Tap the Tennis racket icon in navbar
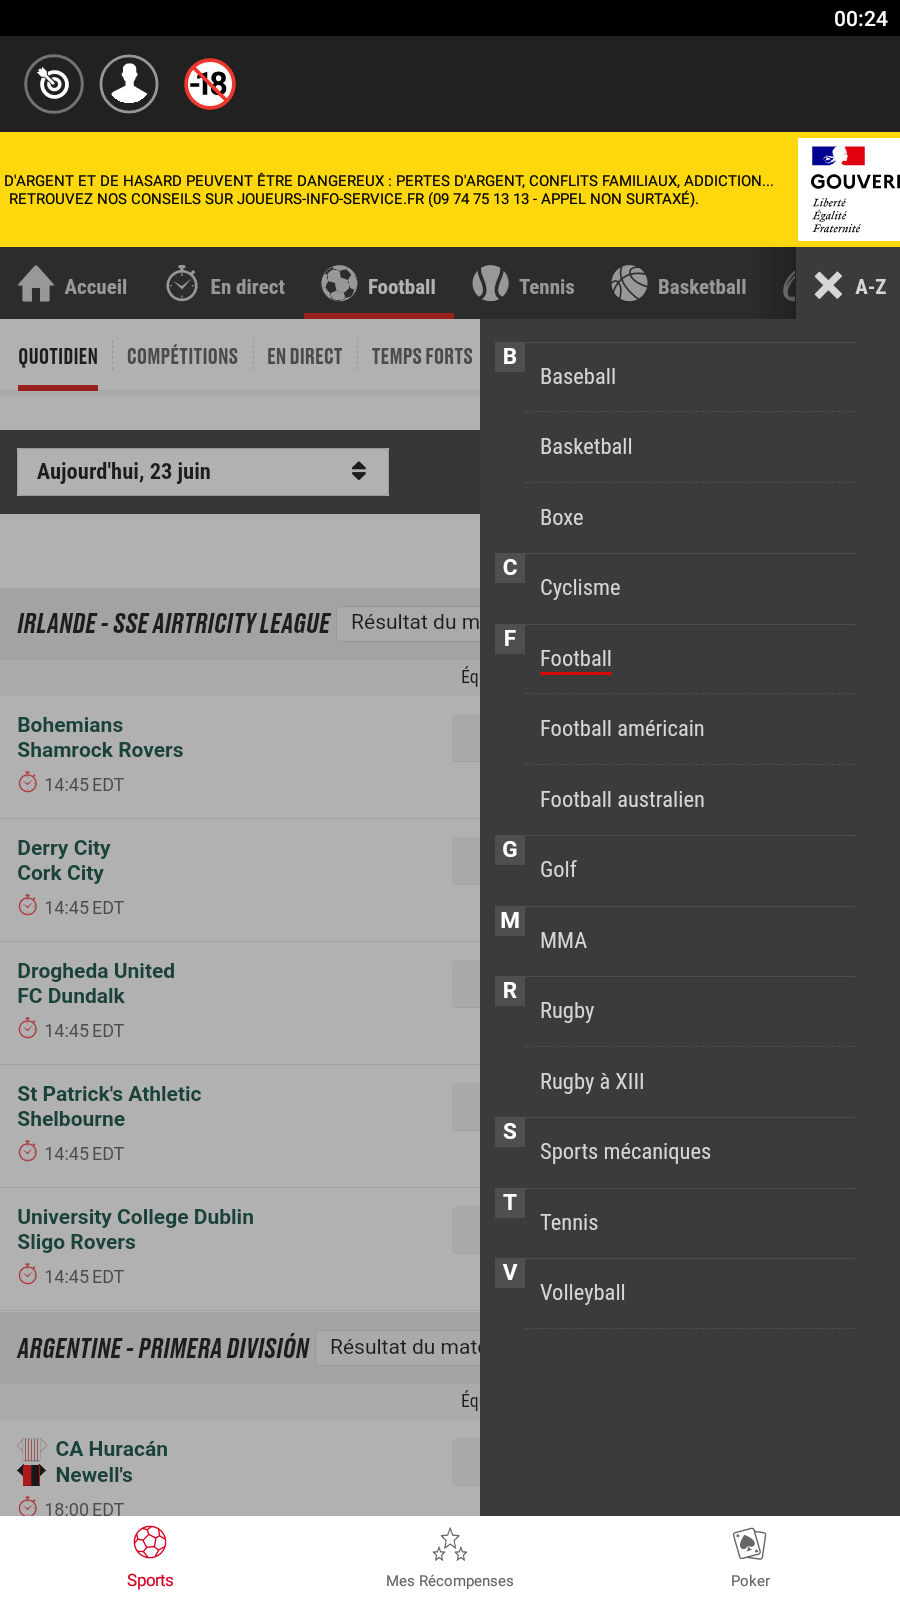Viewport: 900px width, 1600px height. coord(491,285)
